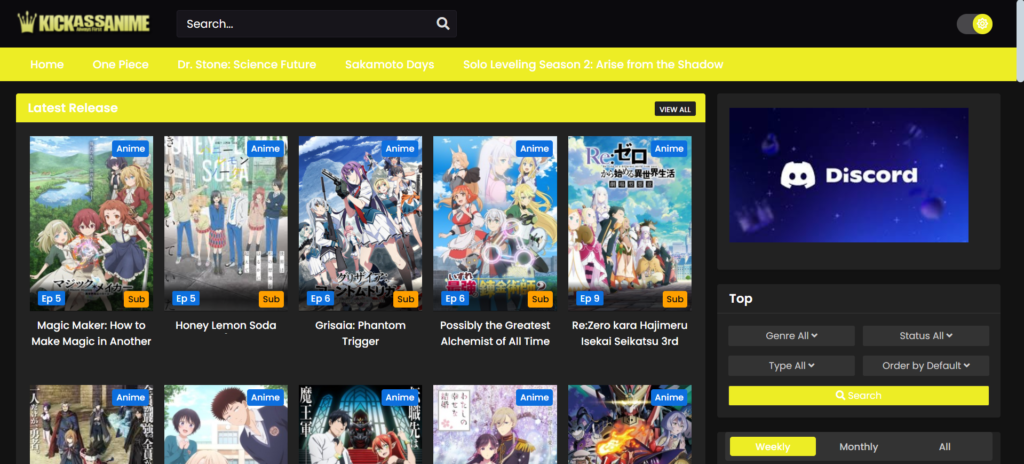Image resolution: width=1024 pixels, height=464 pixels.
Task: Click the Honey Lemon Soda title link
Action: tap(226, 325)
